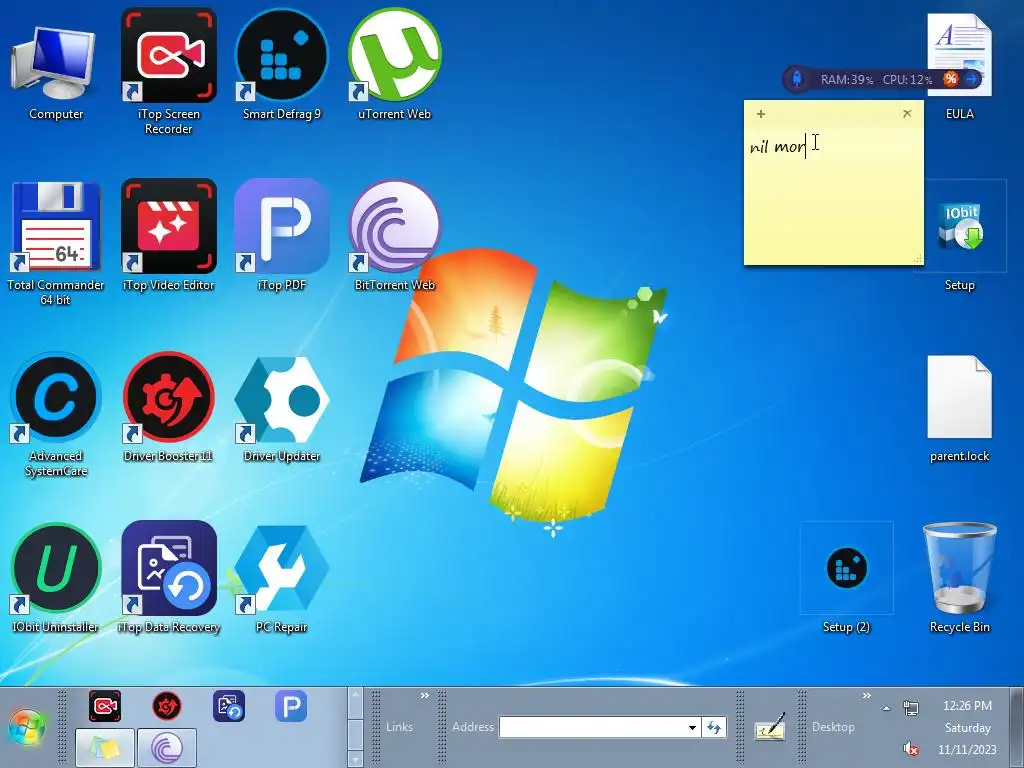Click the Links toolbar label
This screenshot has height=768, width=1024.
click(399, 727)
